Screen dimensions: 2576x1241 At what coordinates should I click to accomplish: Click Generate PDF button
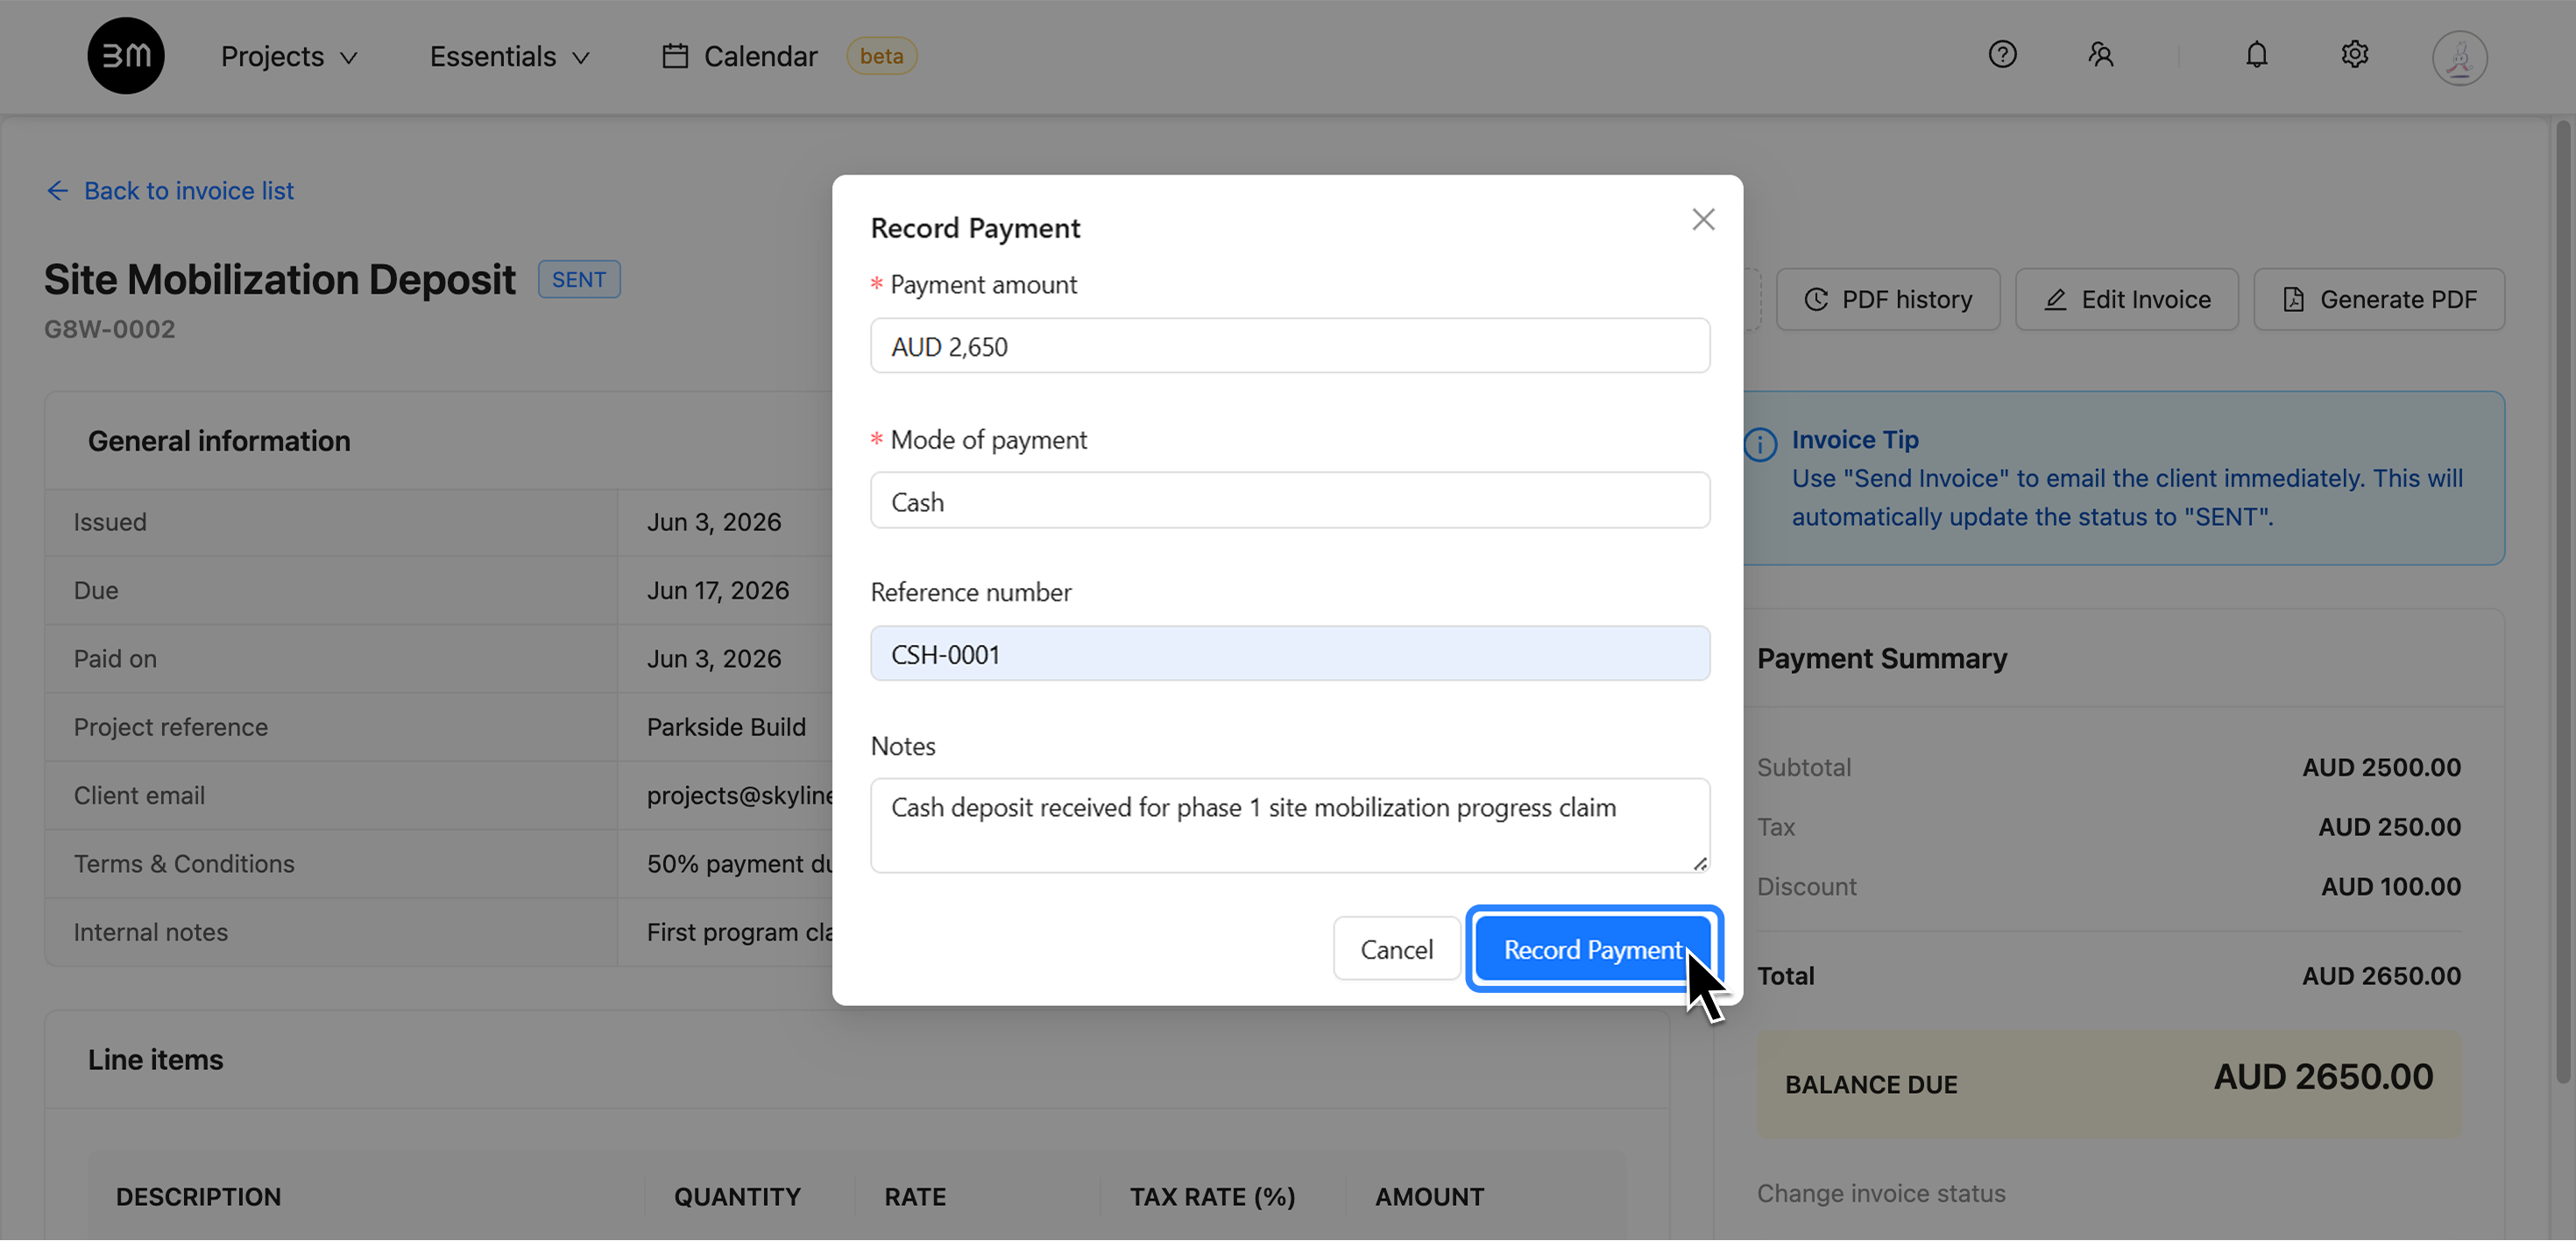[x=2379, y=299]
